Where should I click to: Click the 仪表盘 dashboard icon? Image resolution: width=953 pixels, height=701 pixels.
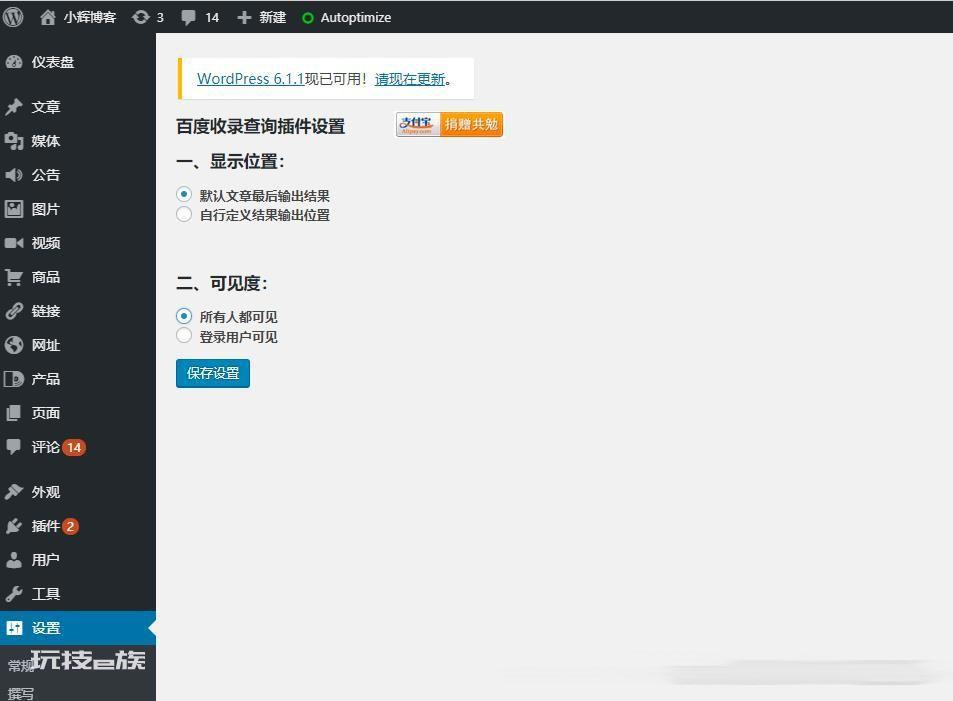tap(13, 62)
